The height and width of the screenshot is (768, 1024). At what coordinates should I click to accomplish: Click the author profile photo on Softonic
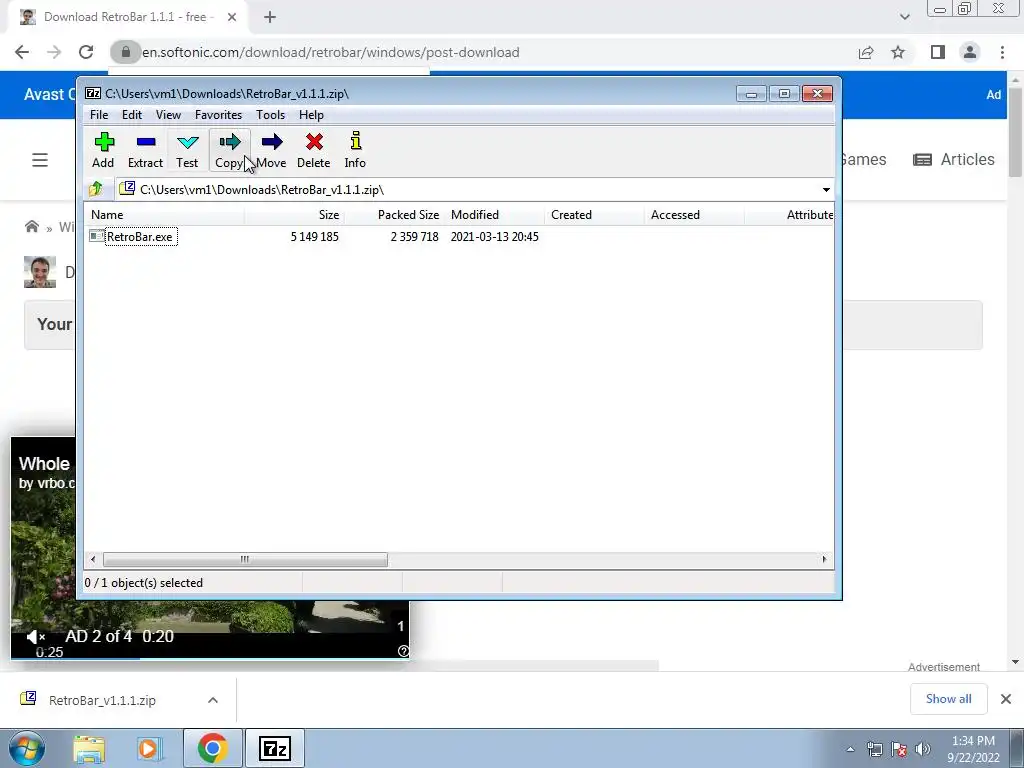point(40,272)
